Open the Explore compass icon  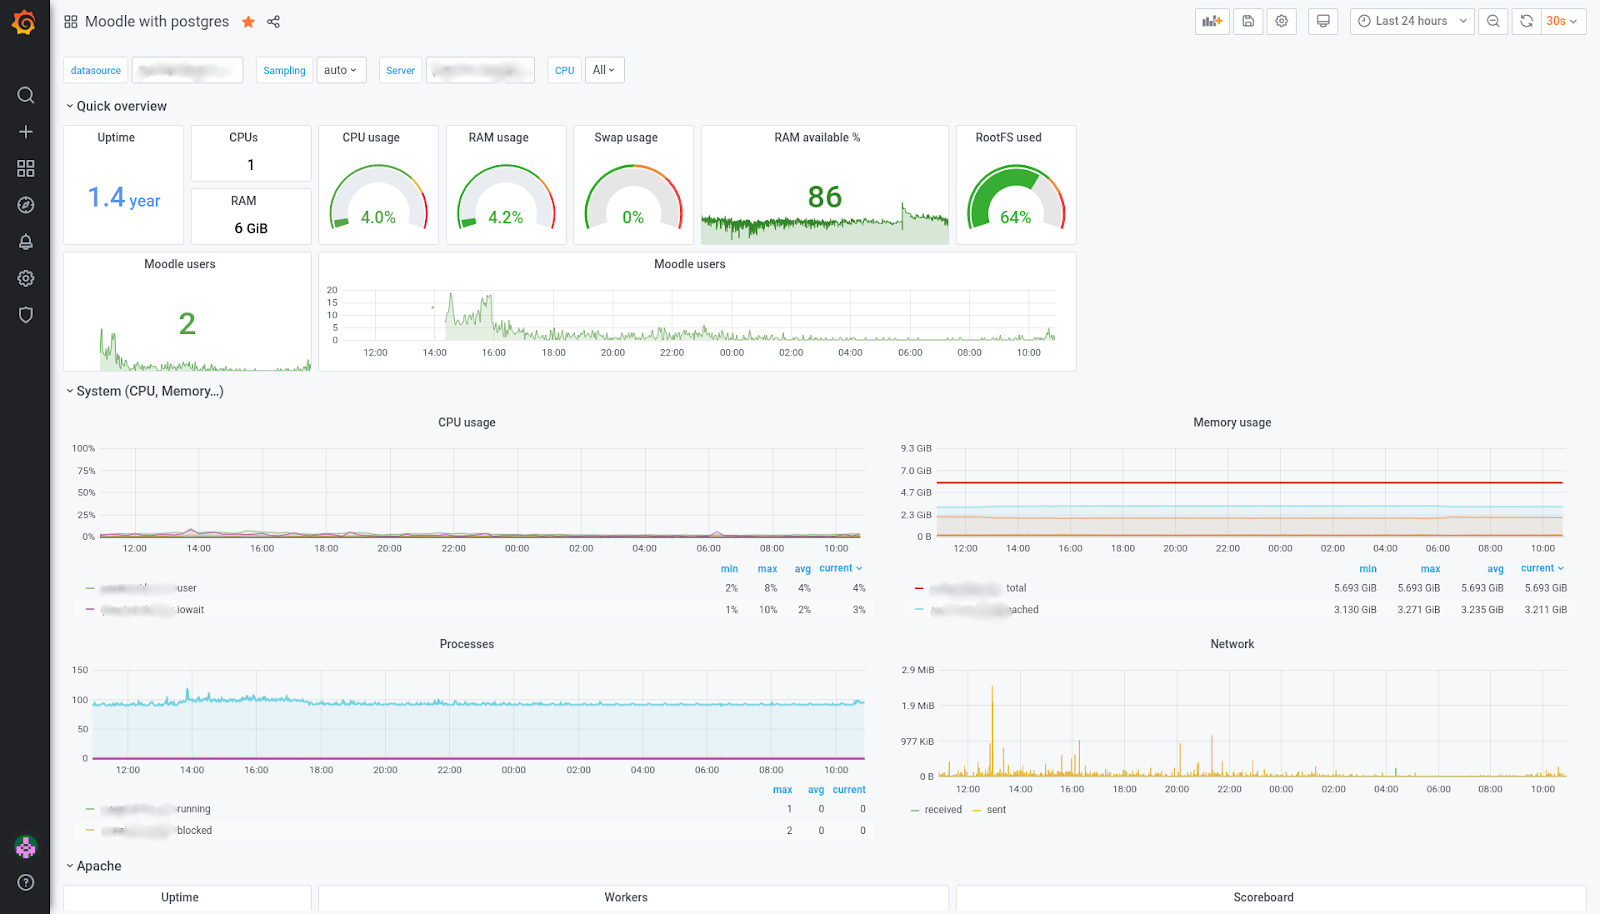[26, 205]
